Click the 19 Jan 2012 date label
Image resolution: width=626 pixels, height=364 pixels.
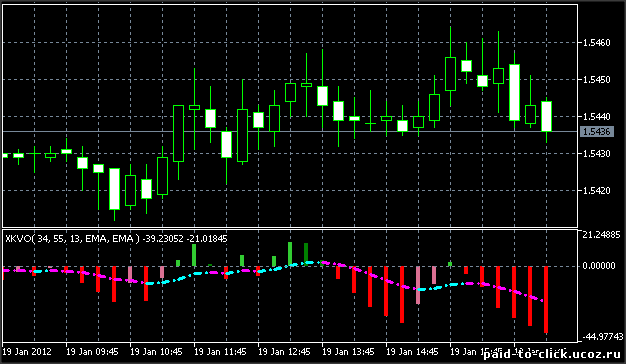click(x=27, y=352)
